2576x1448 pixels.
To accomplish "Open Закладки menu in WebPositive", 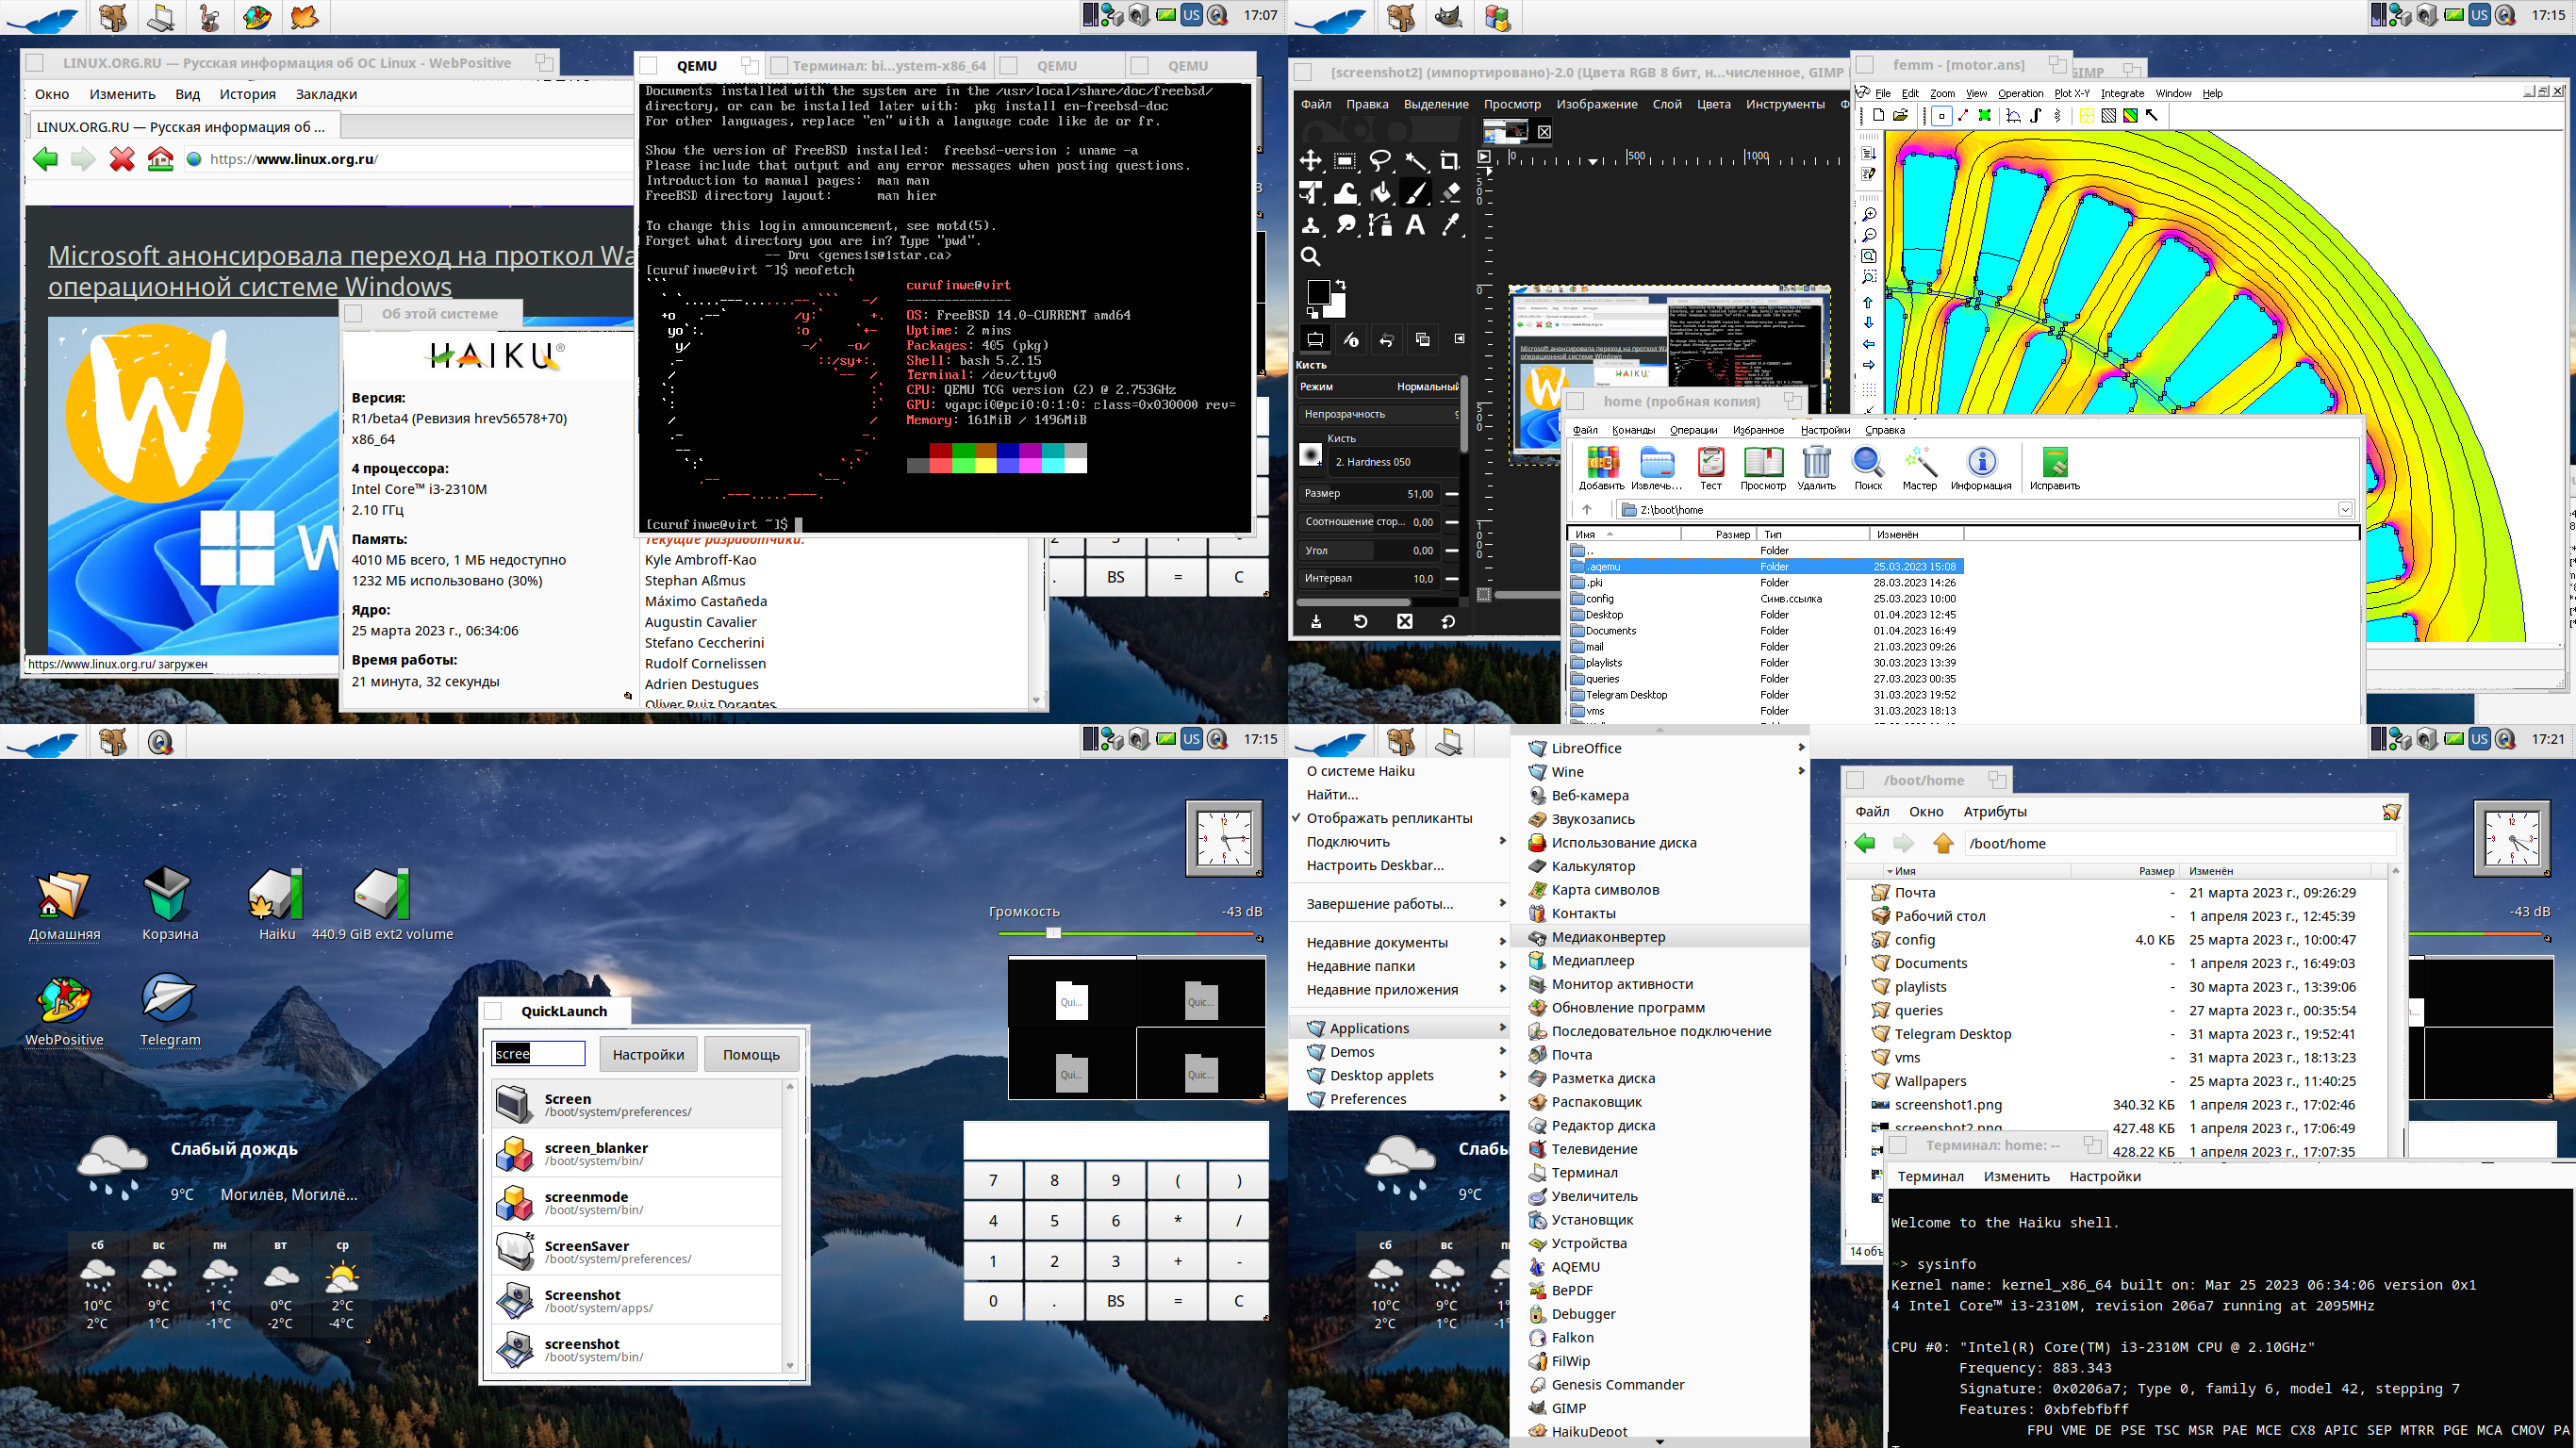I will click(326, 94).
